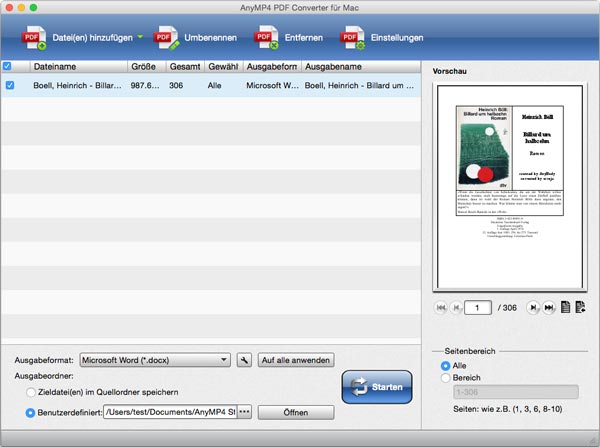Click the size cell '987.6...'
This screenshot has height=447, width=600.
(145, 85)
